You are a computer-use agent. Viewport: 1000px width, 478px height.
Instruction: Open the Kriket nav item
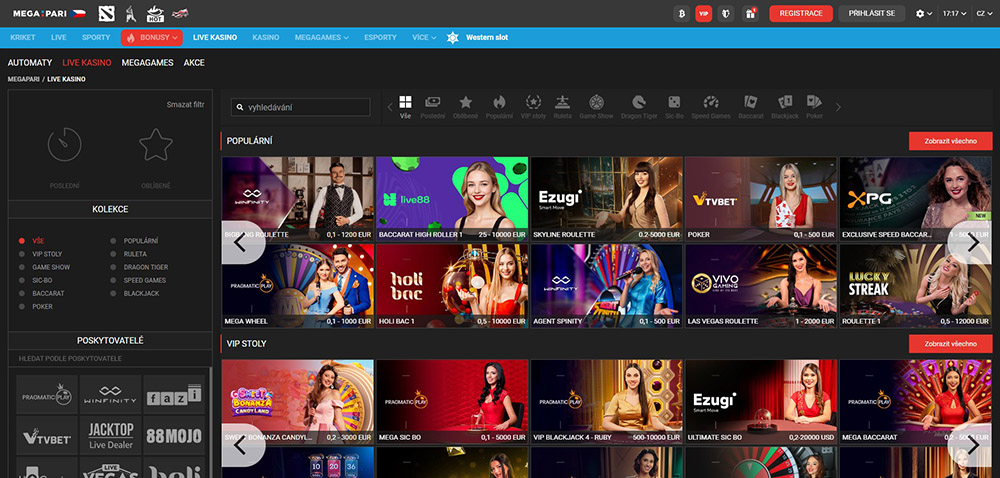coord(23,38)
